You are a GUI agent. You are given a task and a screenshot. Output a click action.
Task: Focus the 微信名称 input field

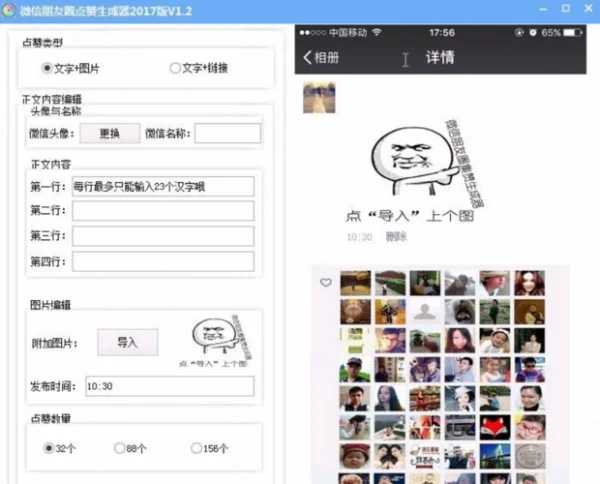[227, 133]
